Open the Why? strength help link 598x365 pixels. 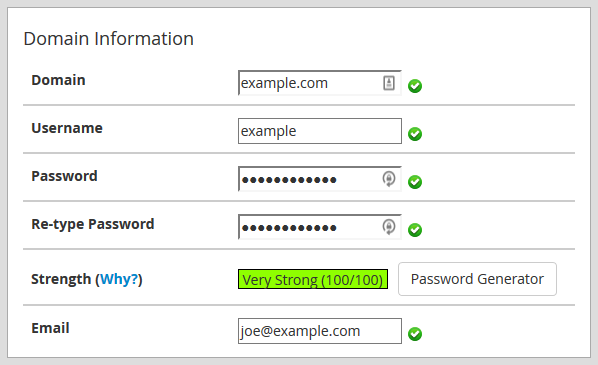(119, 279)
